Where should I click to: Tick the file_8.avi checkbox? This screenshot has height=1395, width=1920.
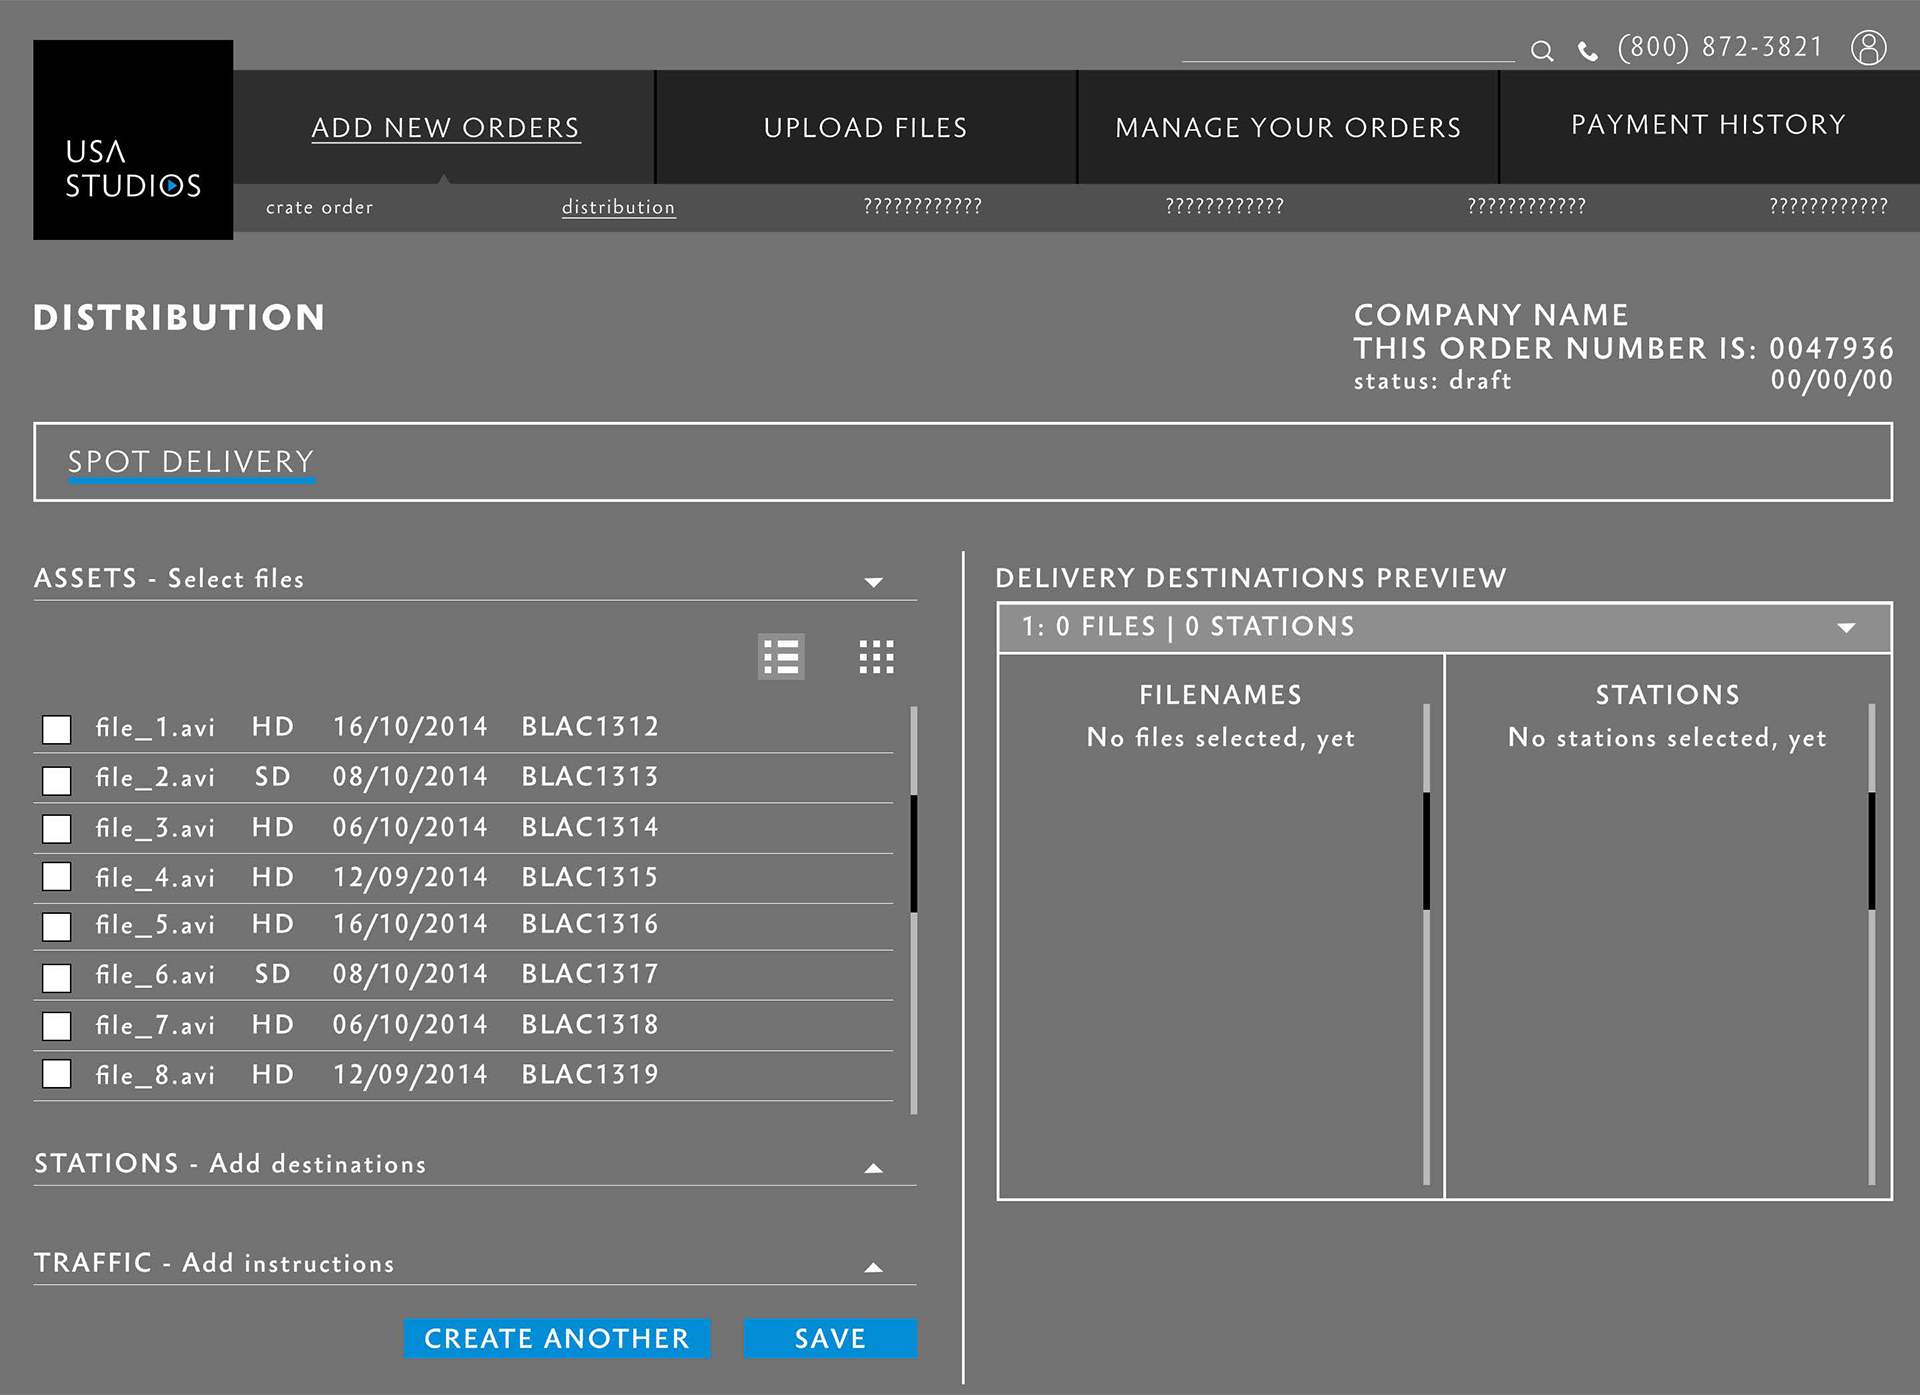pyautogui.click(x=57, y=1074)
